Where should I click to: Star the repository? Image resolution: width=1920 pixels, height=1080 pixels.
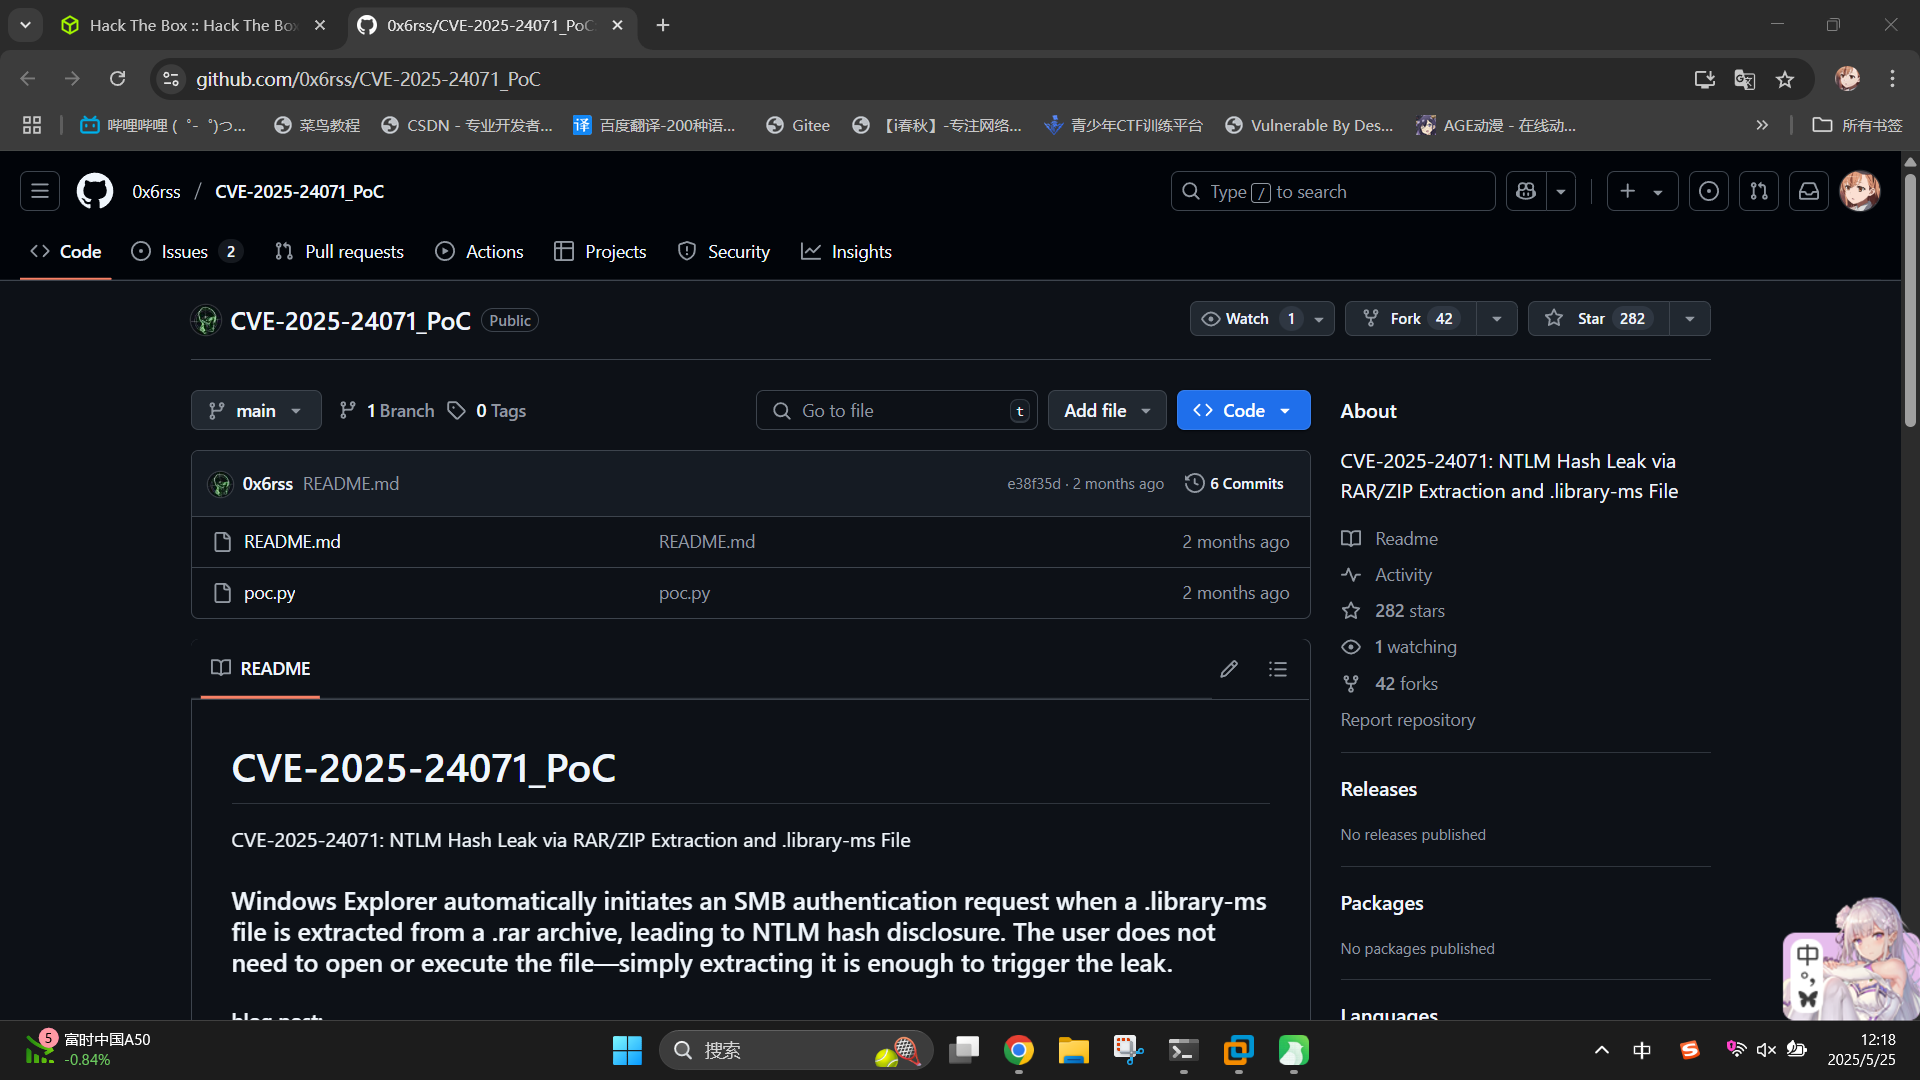pyautogui.click(x=1597, y=319)
